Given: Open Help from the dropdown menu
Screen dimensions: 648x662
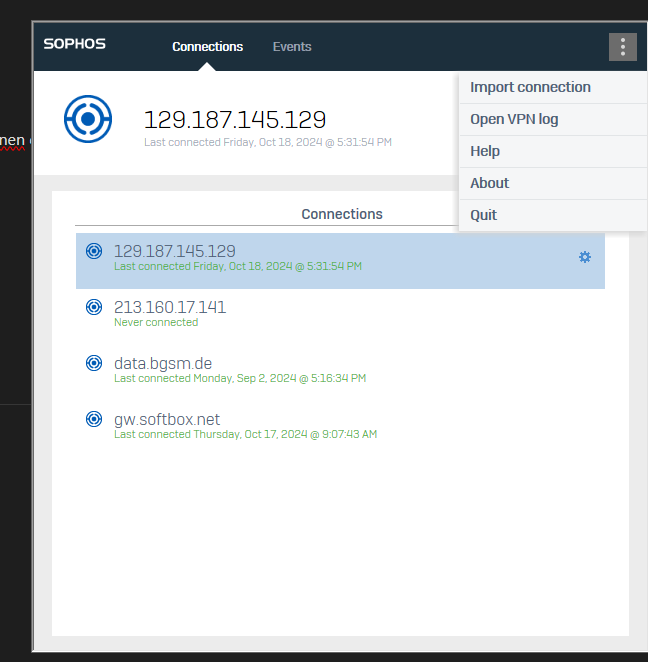Looking at the screenshot, I should point(485,151).
